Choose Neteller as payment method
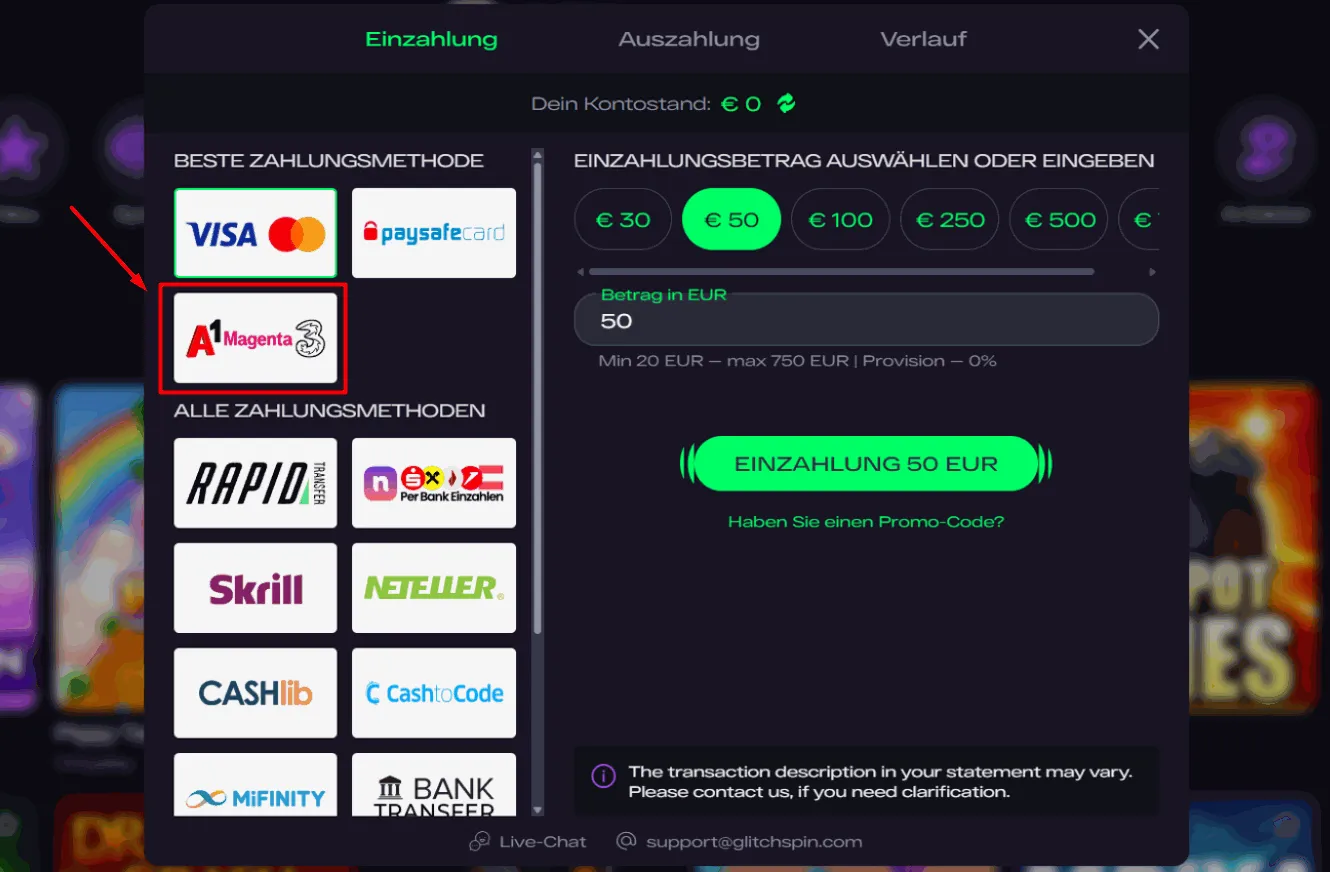This screenshot has height=872, width=1330. pyautogui.click(x=434, y=588)
